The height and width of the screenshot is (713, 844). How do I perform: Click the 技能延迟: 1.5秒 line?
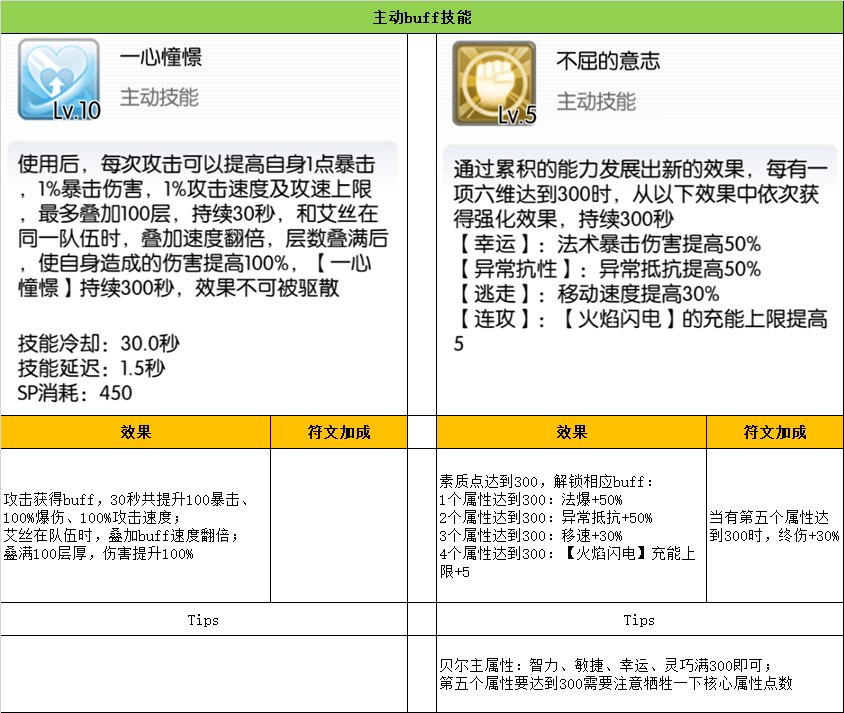(x=91, y=368)
